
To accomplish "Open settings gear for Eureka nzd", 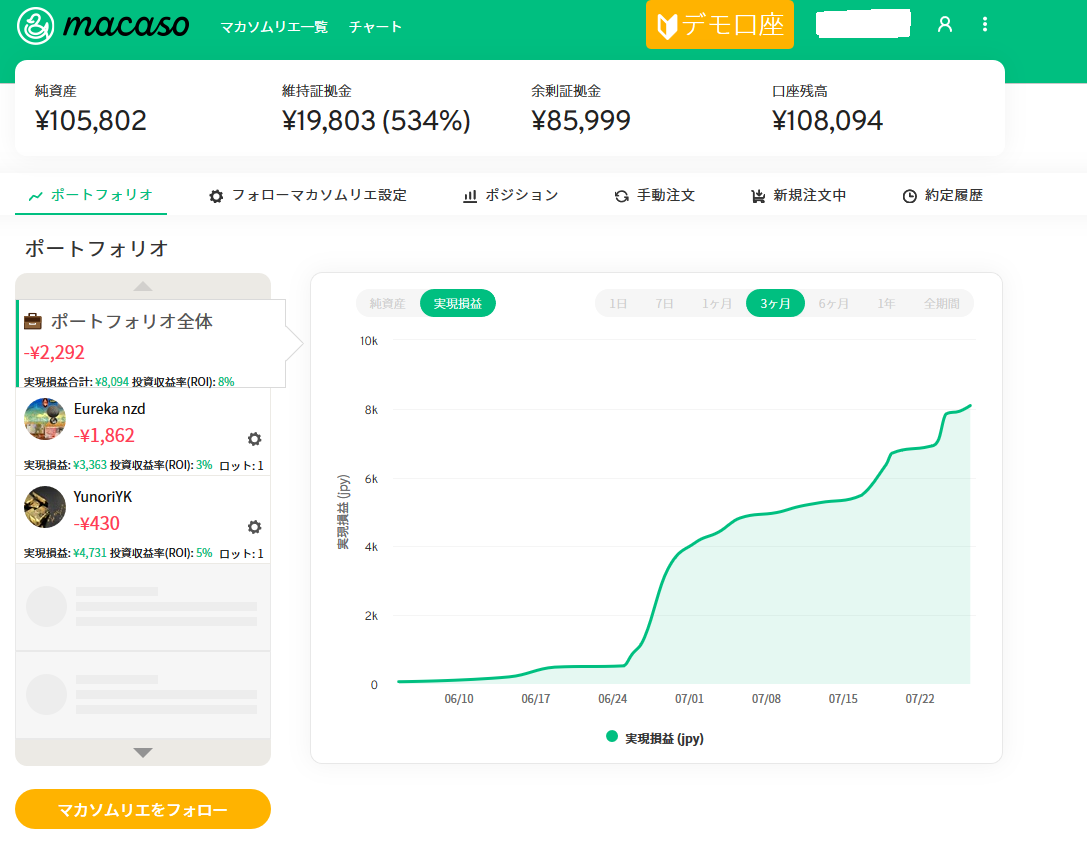I will click(x=254, y=439).
